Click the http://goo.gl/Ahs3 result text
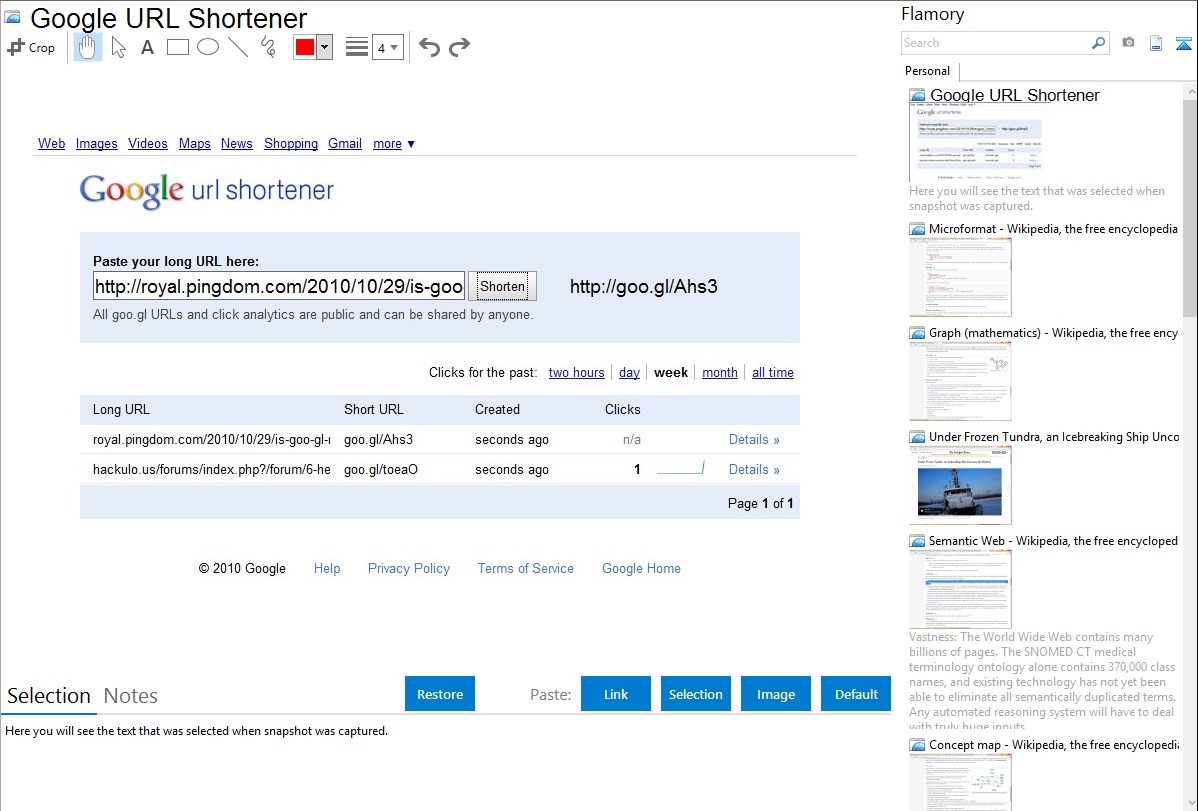 (x=643, y=287)
